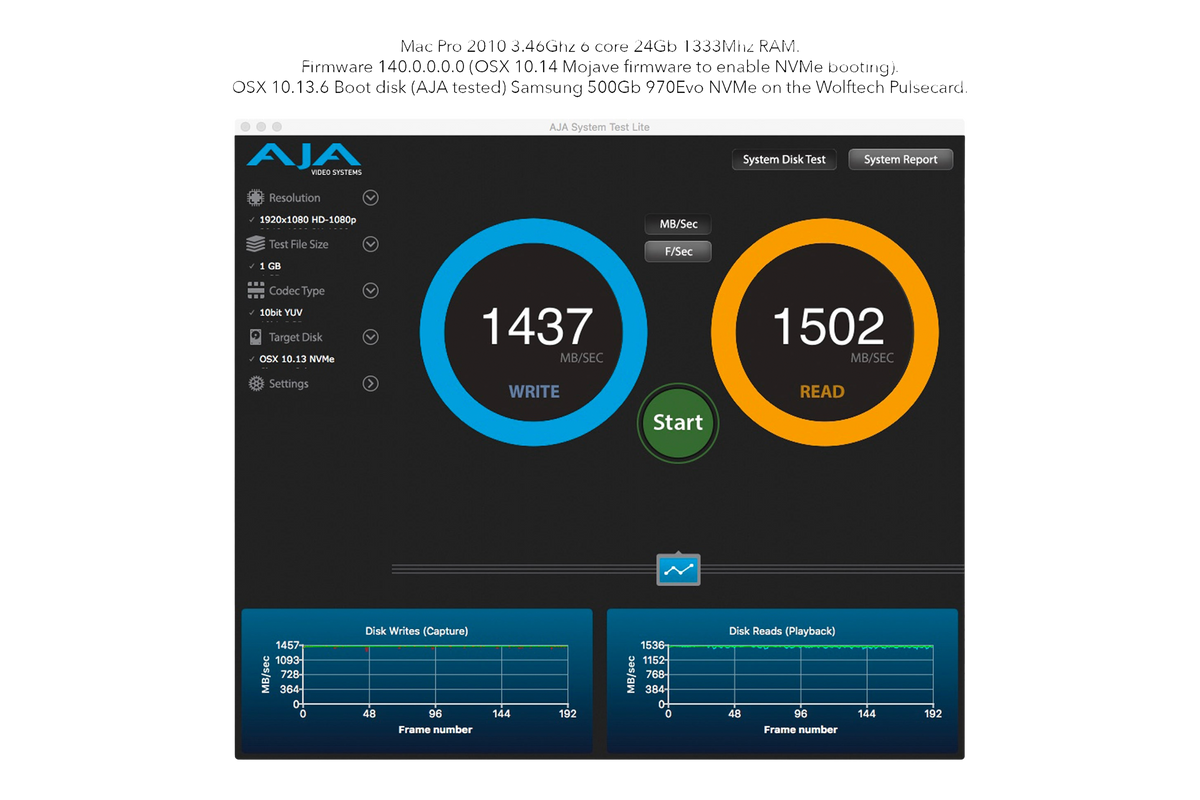Click the Test File Size stack icon
The height and width of the screenshot is (800, 1200).
256,244
